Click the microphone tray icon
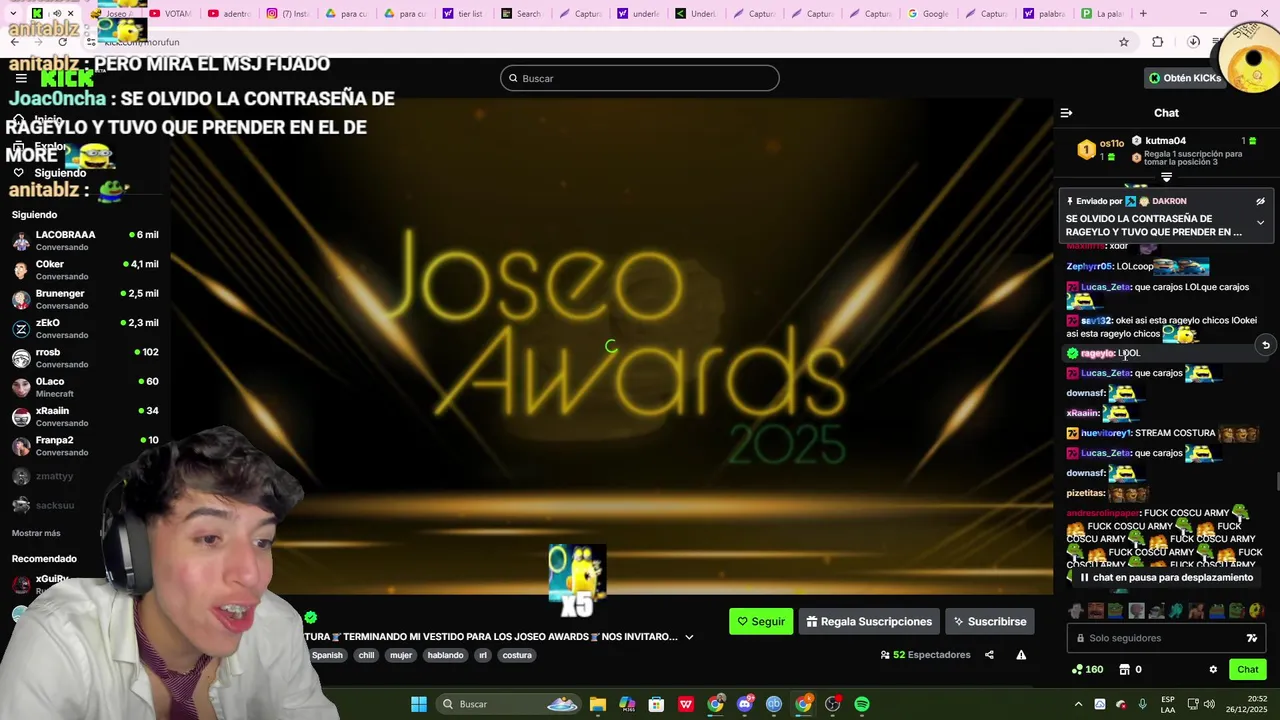Image resolution: width=1280 pixels, height=720 pixels. coord(1142,704)
